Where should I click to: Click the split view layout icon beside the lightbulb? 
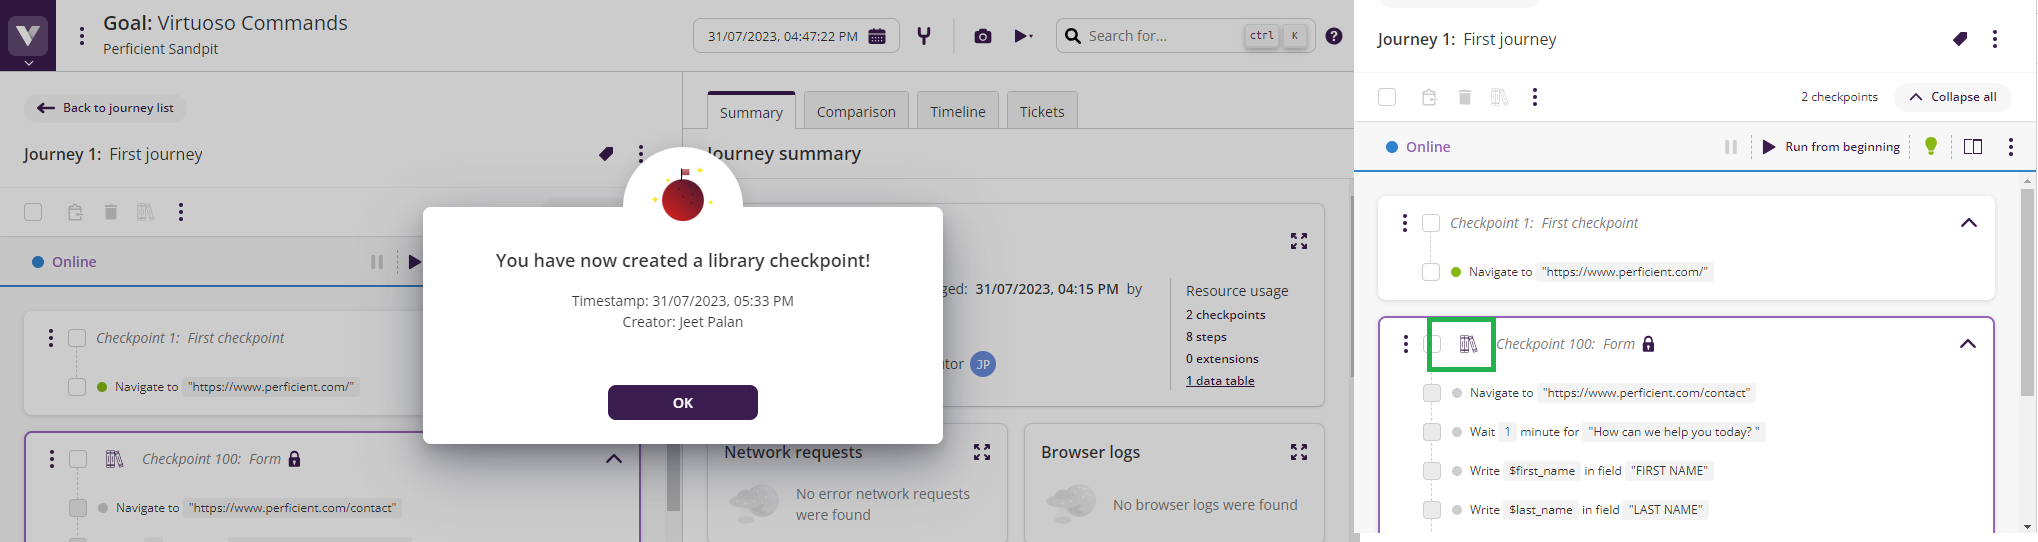[x=1973, y=147]
